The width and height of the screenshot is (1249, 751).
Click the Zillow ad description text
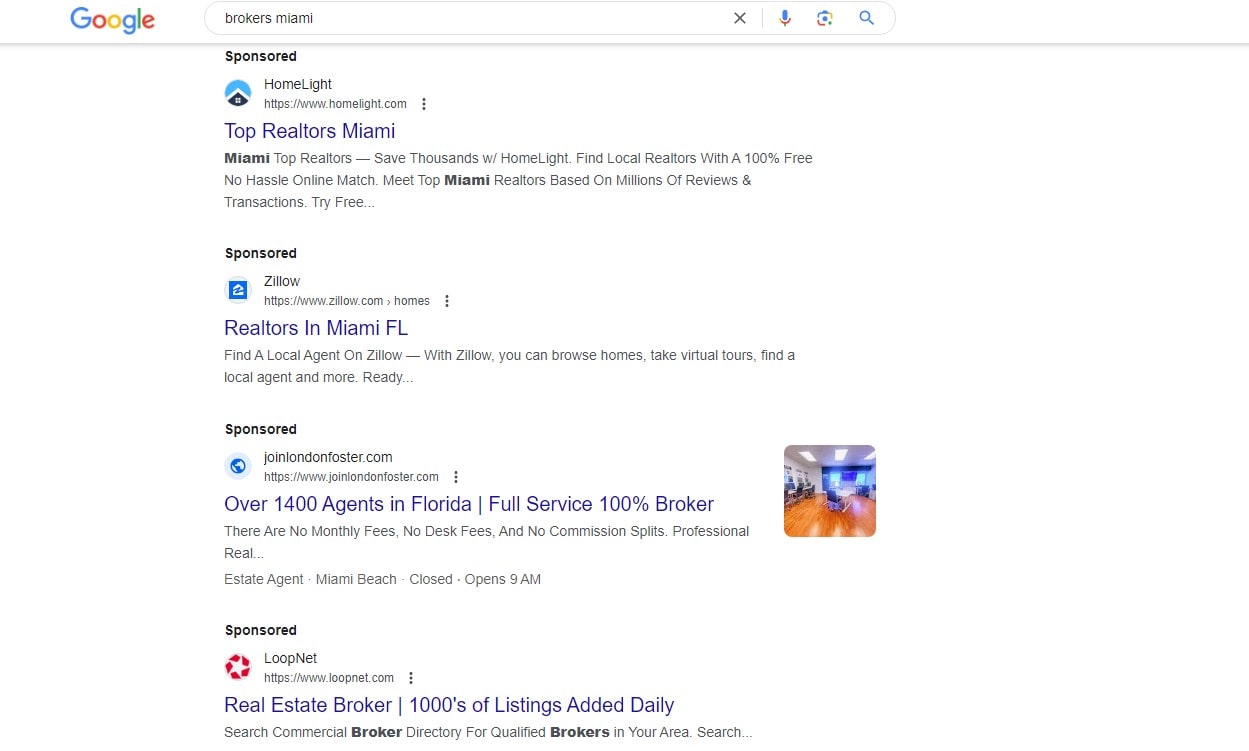click(510, 366)
